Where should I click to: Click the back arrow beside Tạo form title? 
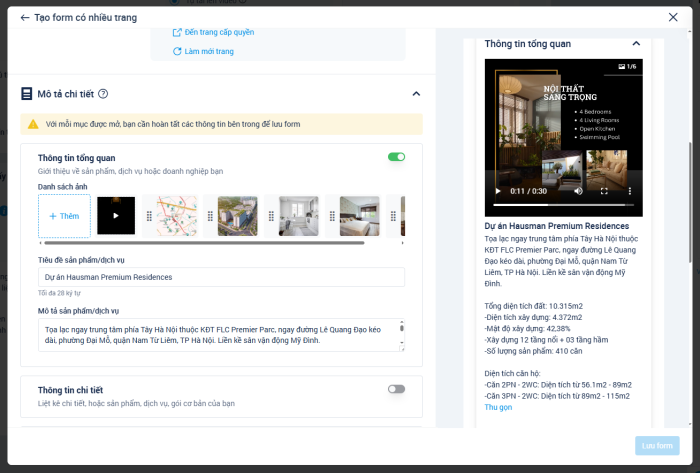tap(25, 18)
